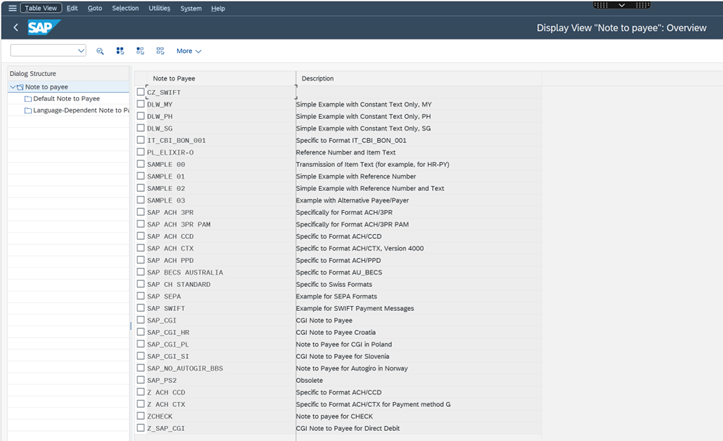Image resolution: width=723 pixels, height=441 pixels.
Task: Click the SAMPLE 01 cell
Action: tap(220, 176)
